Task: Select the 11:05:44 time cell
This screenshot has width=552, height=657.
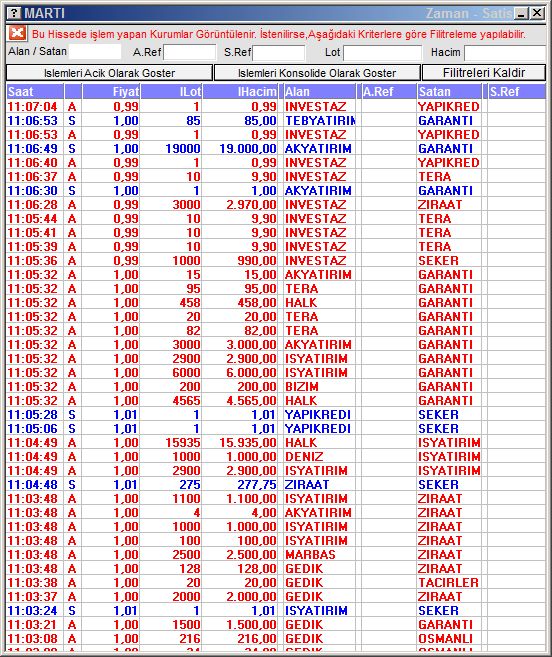Action: click(32, 219)
